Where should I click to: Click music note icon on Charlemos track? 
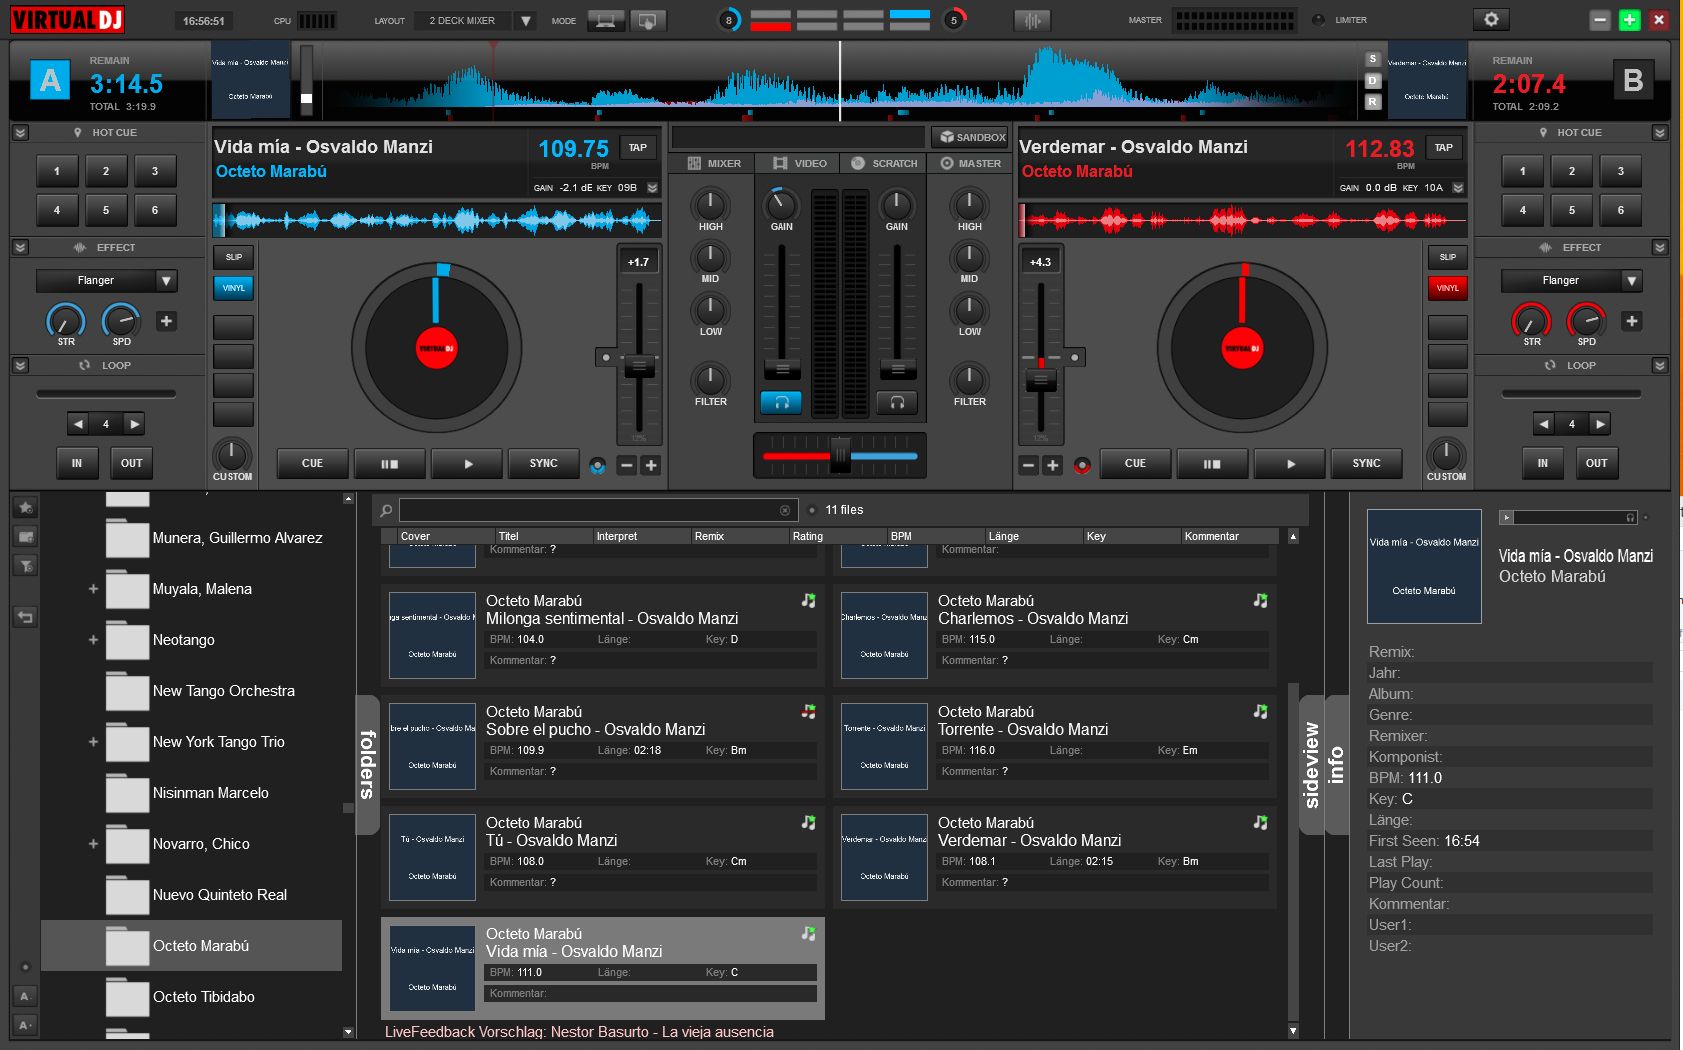[x=1260, y=600]
